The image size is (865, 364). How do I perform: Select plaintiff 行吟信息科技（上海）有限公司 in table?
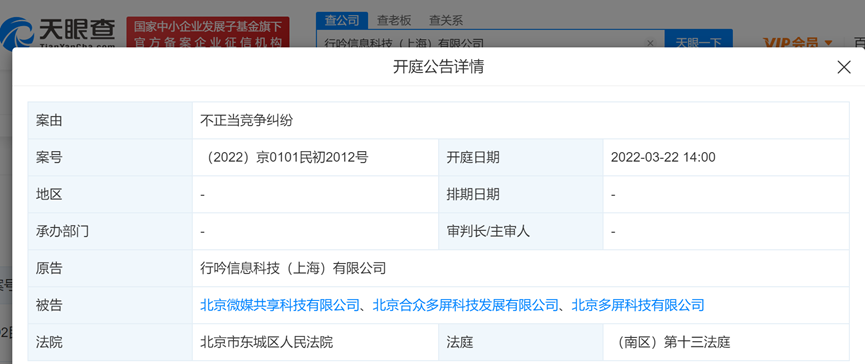click(x=293, y=269)
